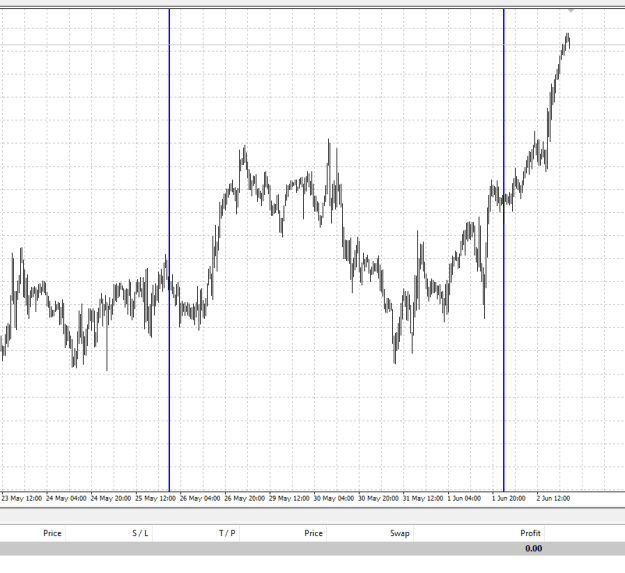
Task: Click the 26 May 04:00 time label
Action: click(x=200, y=498)
